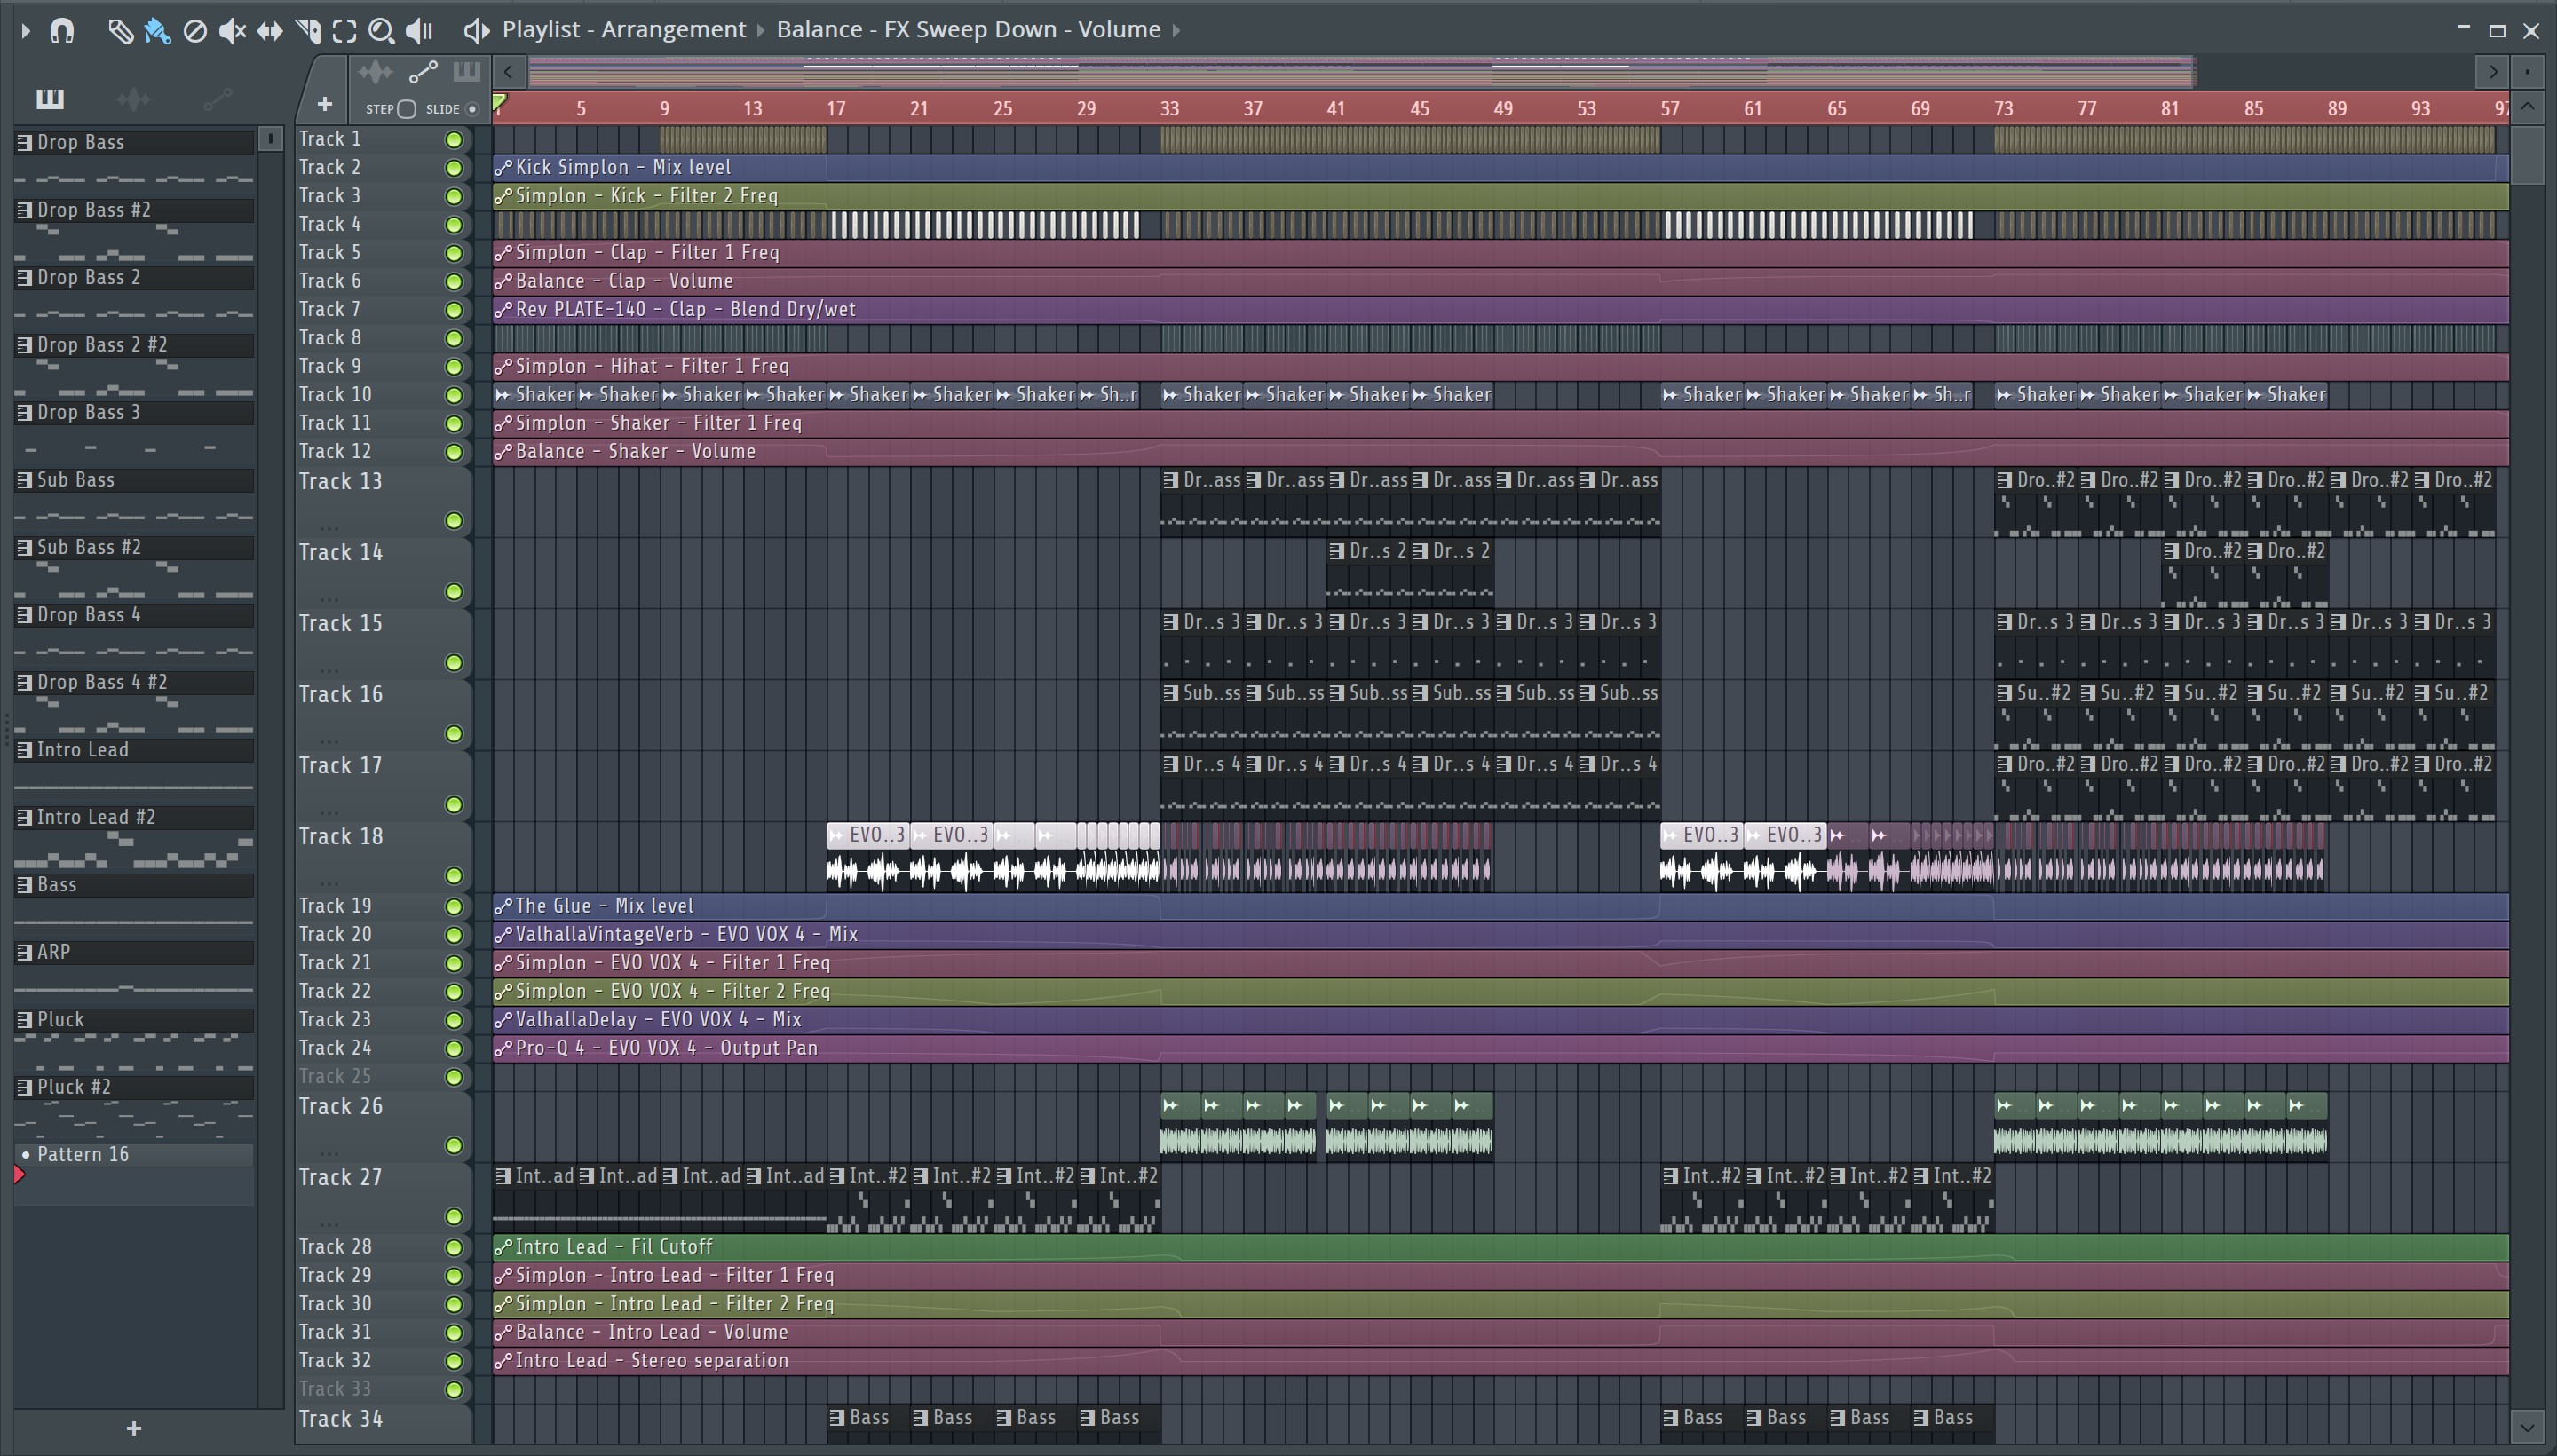Open the ValhallaDelay - EVO VOX 4 - Mix clip menu
The width and height of the screenshot is (2557, 1456).
click(503, 1021)
